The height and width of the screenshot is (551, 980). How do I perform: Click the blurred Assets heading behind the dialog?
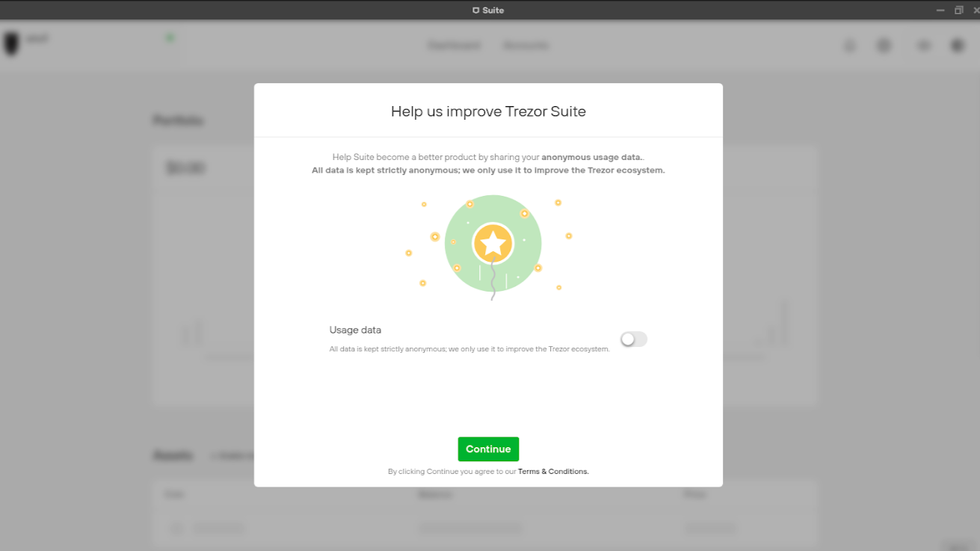tap(173, 456)
